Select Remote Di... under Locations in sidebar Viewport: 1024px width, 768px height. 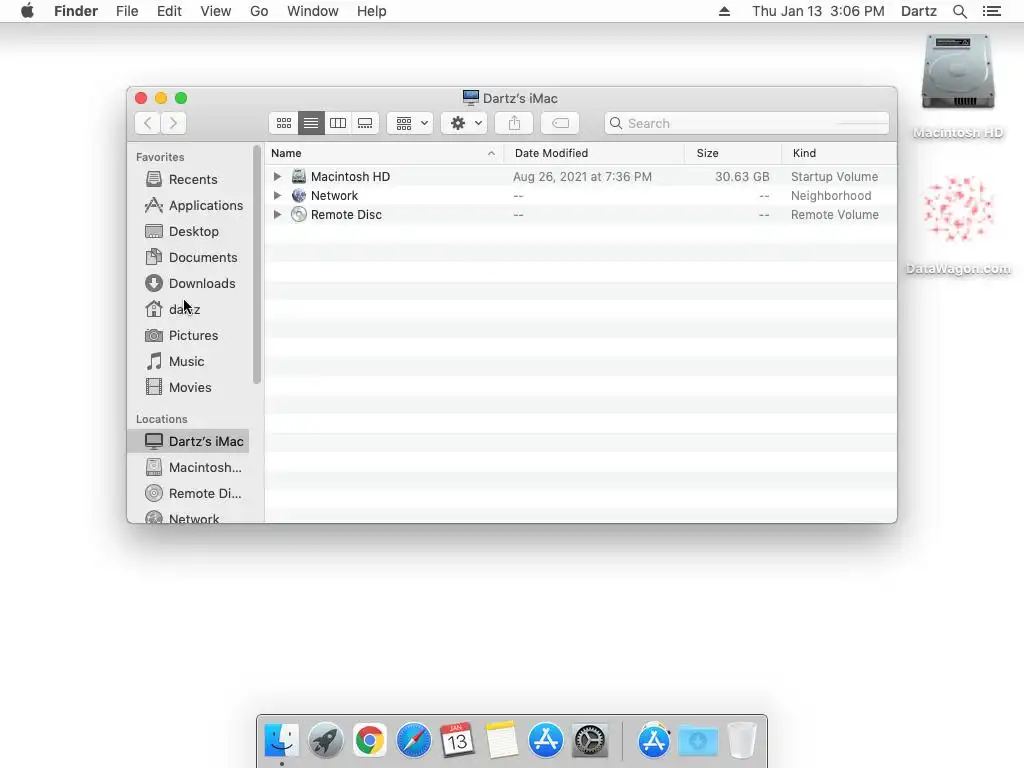[188, 494]
